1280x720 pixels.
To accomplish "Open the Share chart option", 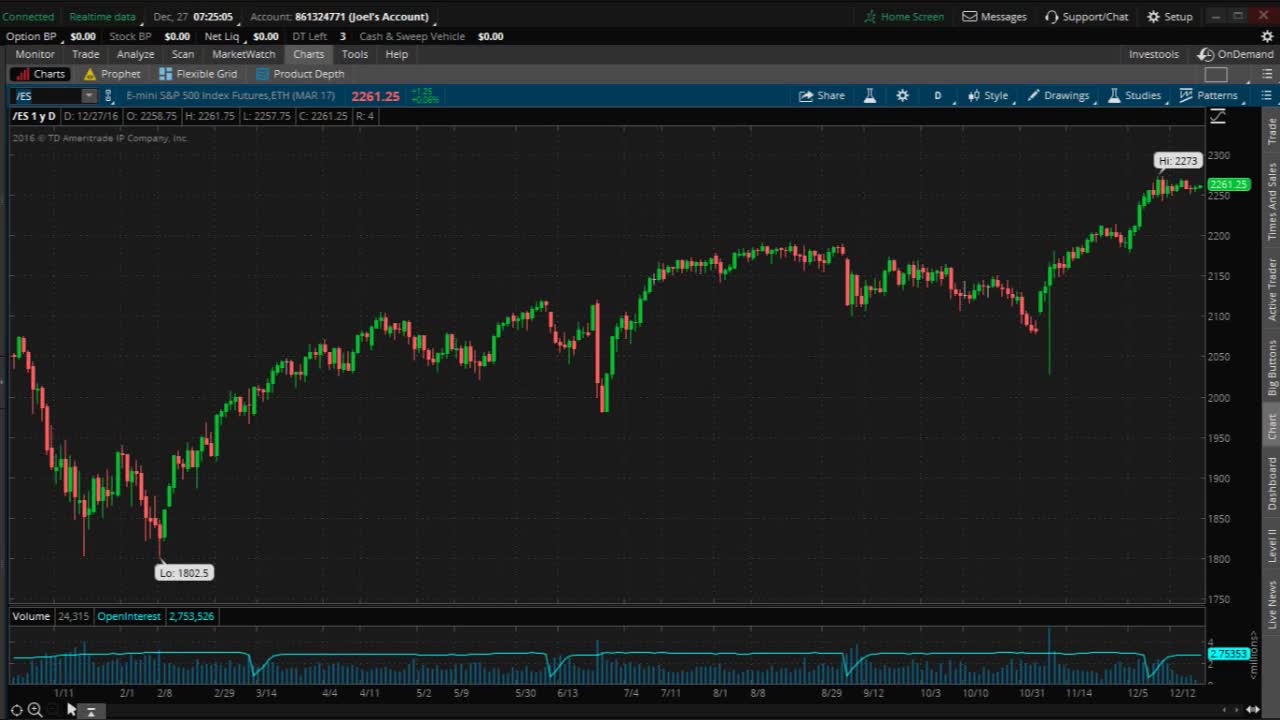I will point(822,96).
